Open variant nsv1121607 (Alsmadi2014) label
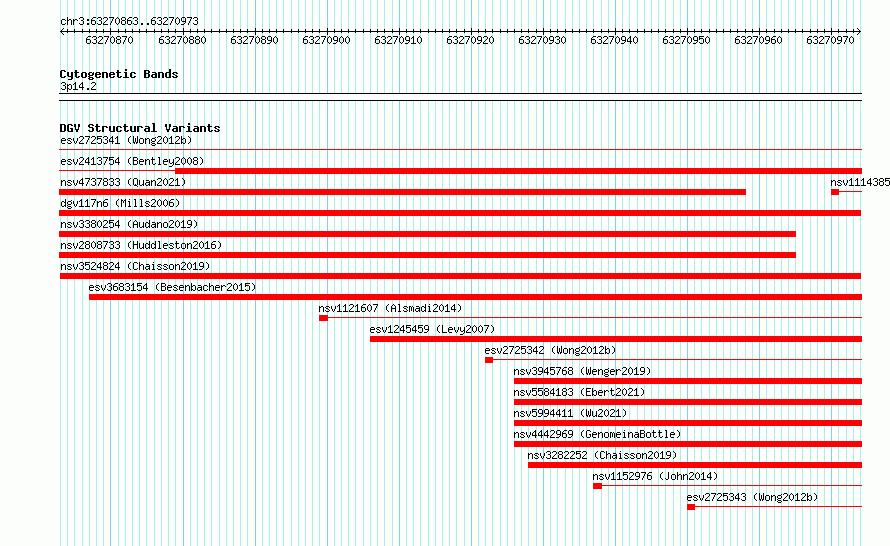890x546 pixels. tap(391, 308)
